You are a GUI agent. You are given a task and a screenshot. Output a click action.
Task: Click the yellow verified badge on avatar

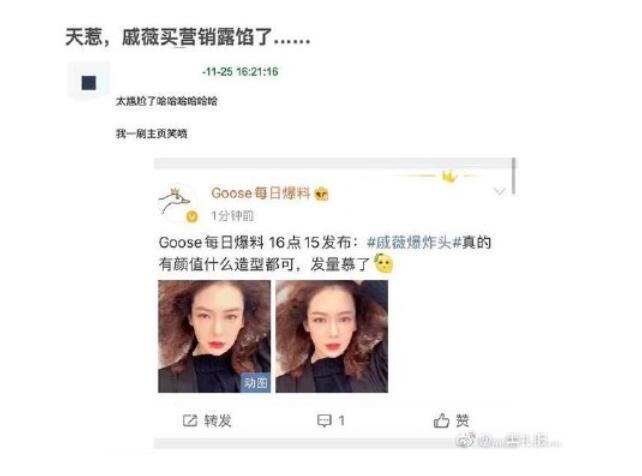(x=192, y=217)
